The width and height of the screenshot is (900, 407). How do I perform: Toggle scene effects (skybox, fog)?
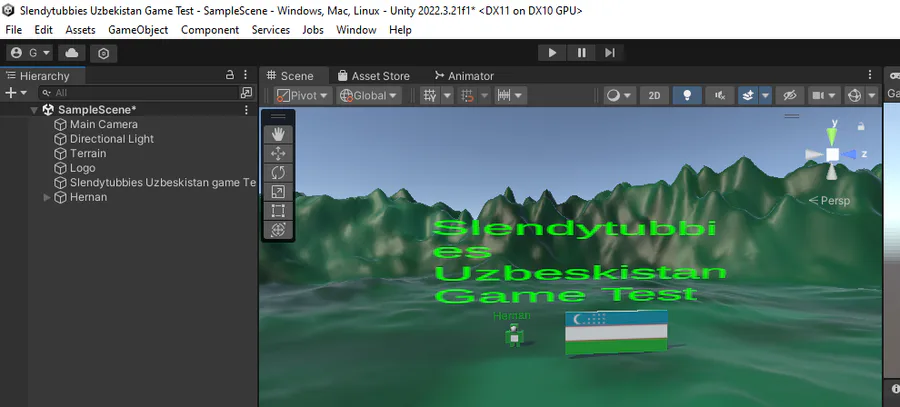point(748,95)
